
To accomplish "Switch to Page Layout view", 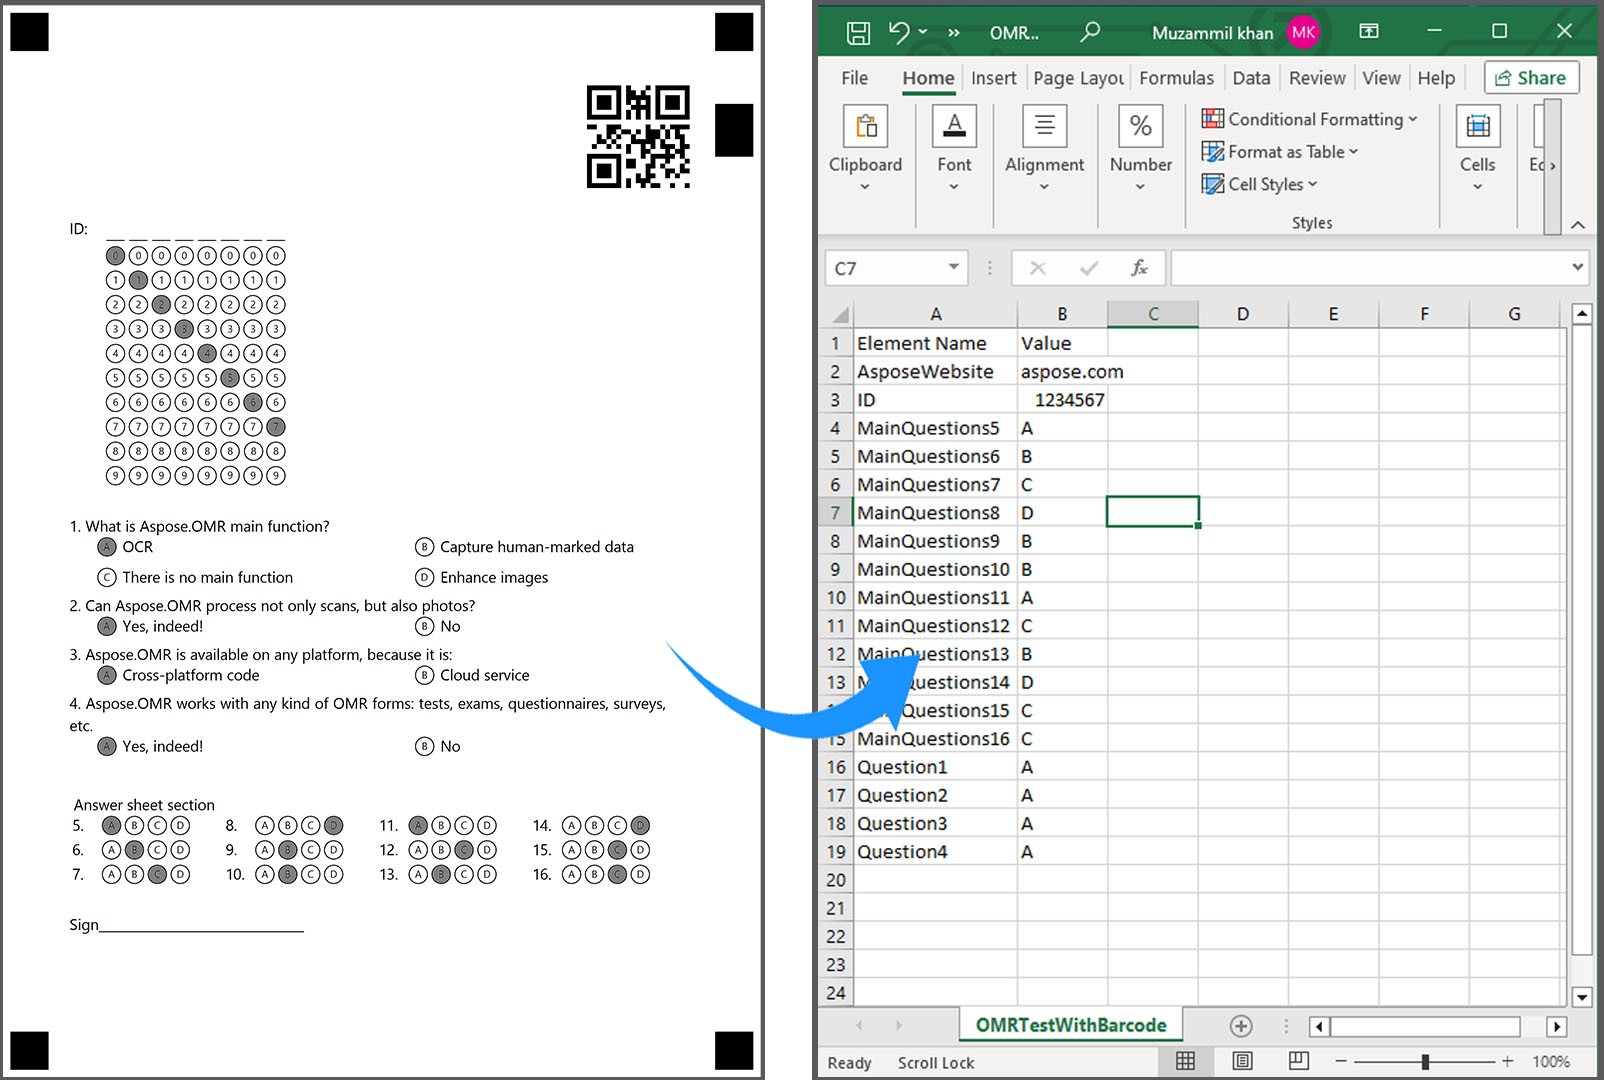I will [x=1241, y=1061].
